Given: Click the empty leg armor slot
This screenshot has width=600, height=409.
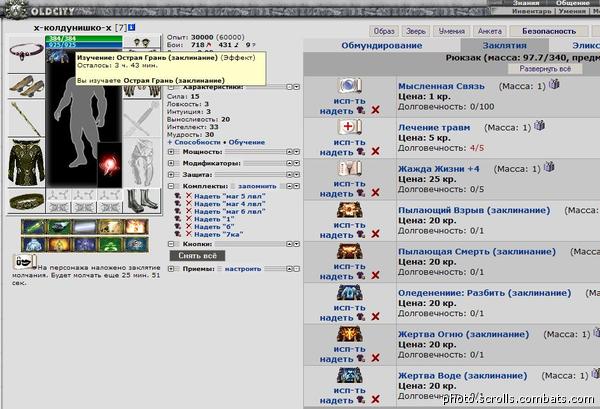Looking at the screenshot, I should coord(142,163).
